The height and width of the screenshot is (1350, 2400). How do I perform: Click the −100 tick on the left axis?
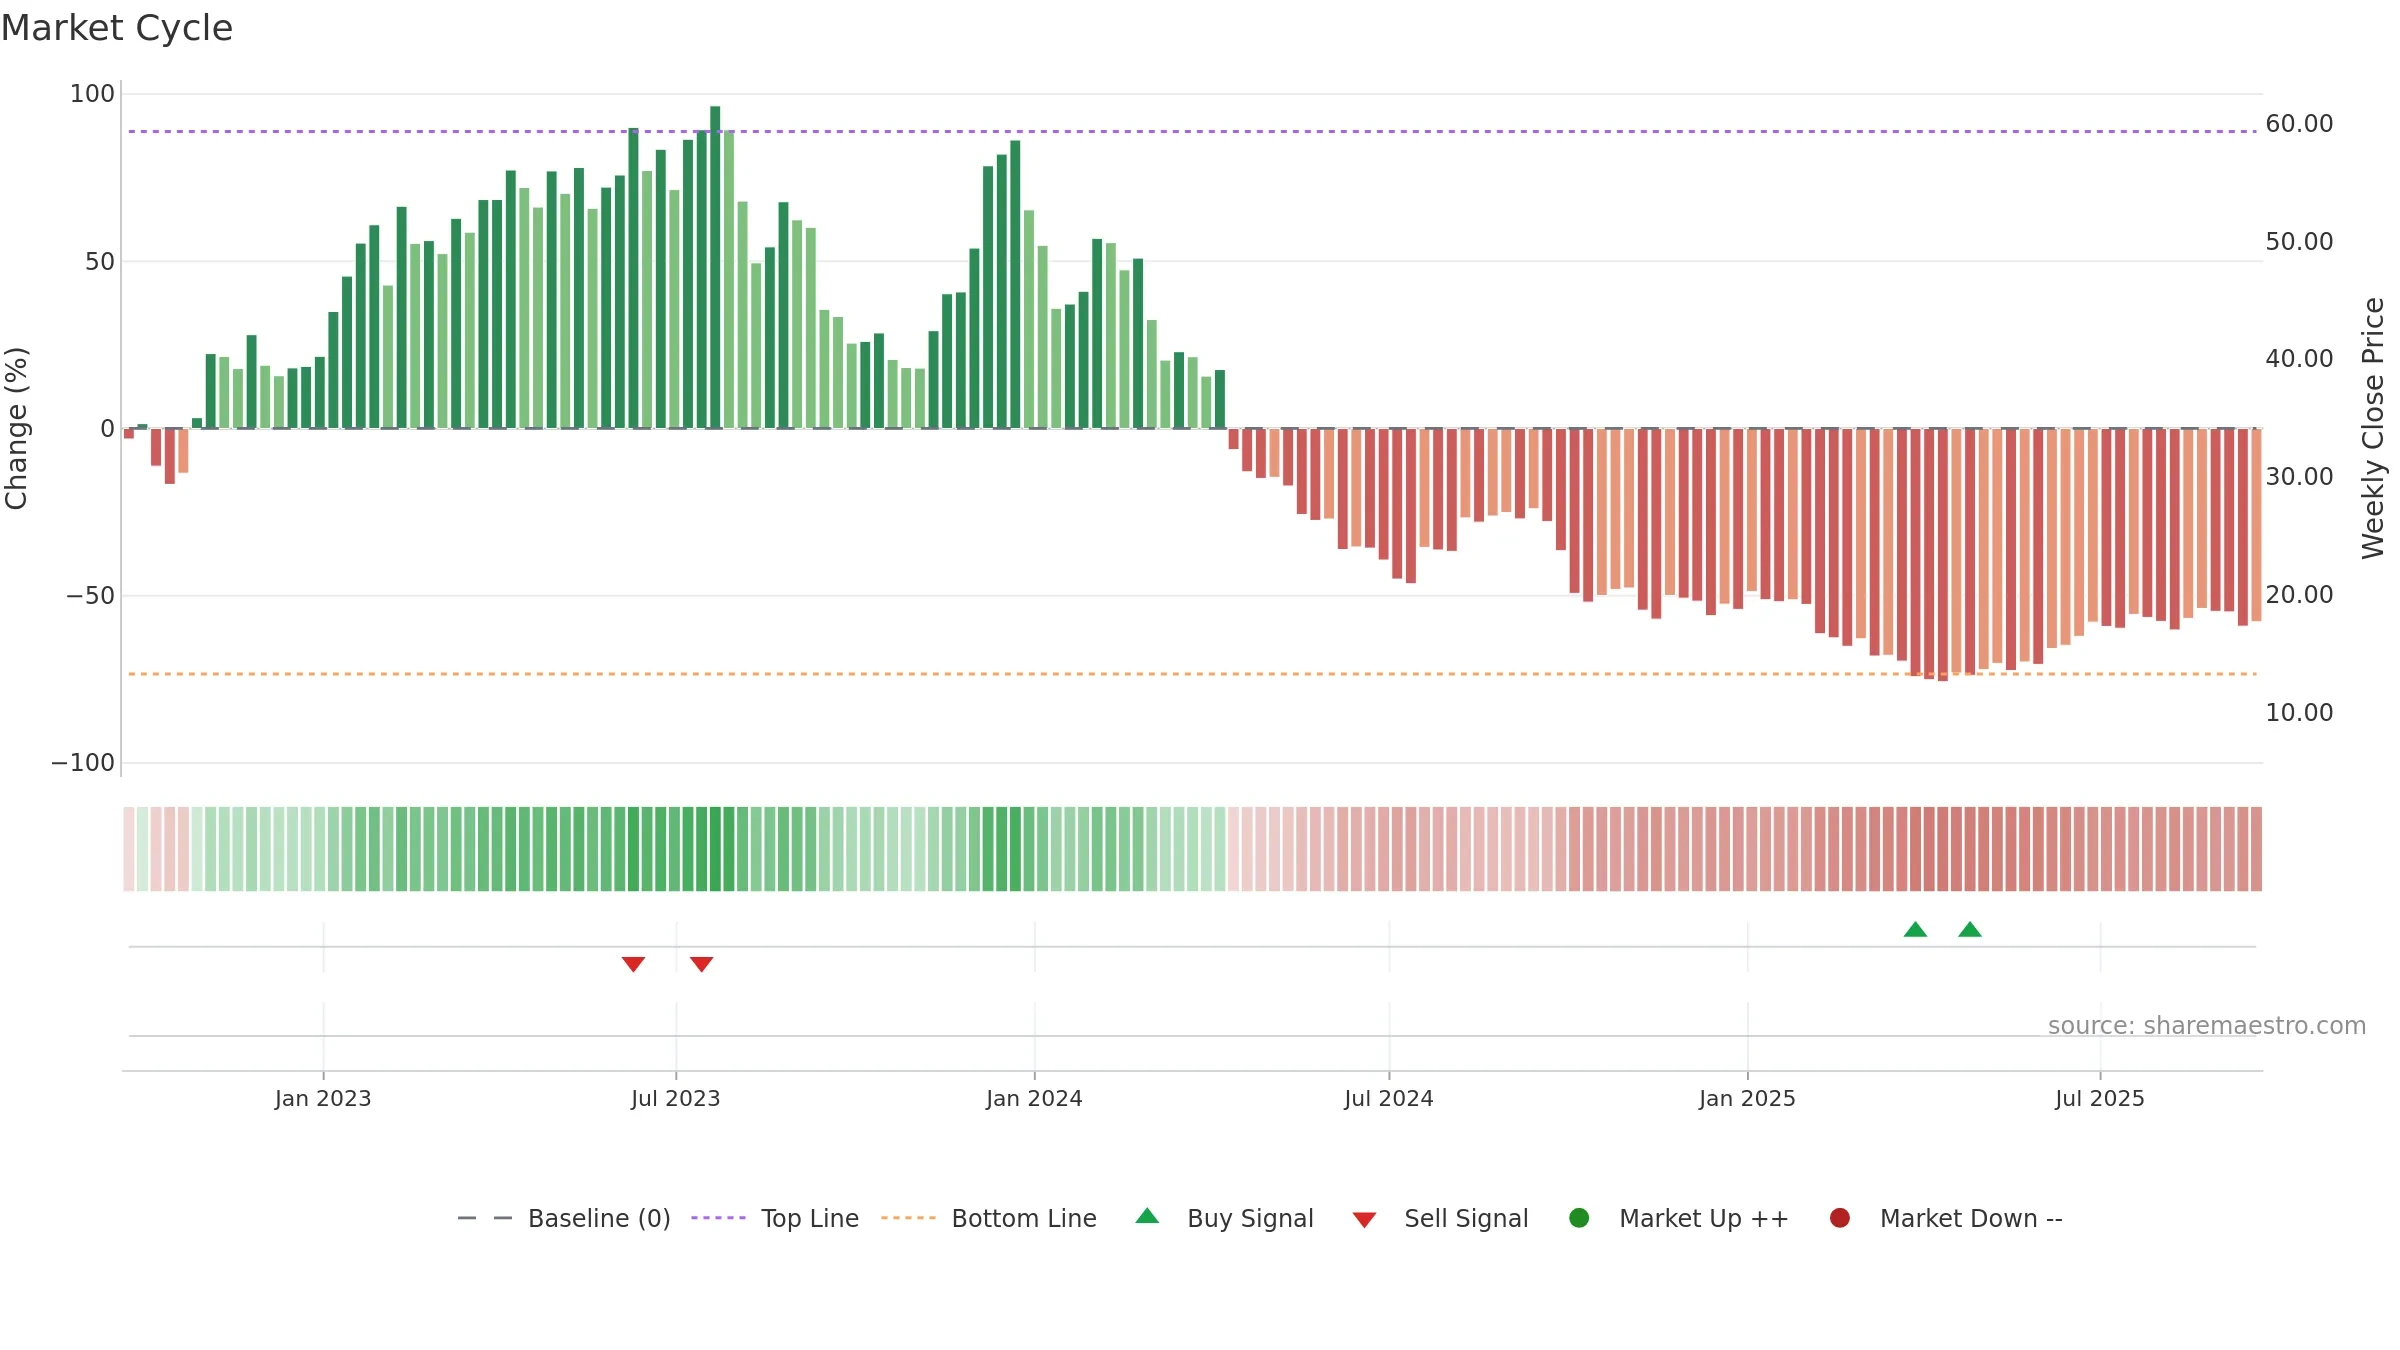(x=83, y=763)
